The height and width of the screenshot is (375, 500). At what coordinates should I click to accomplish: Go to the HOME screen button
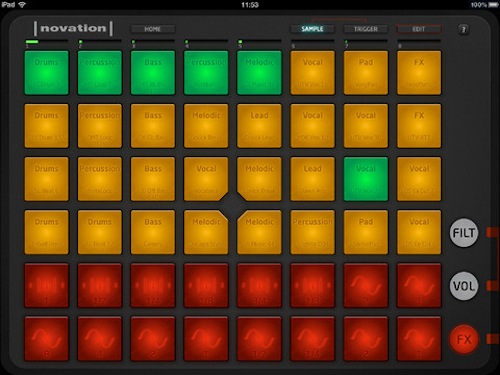click(152, 29)
